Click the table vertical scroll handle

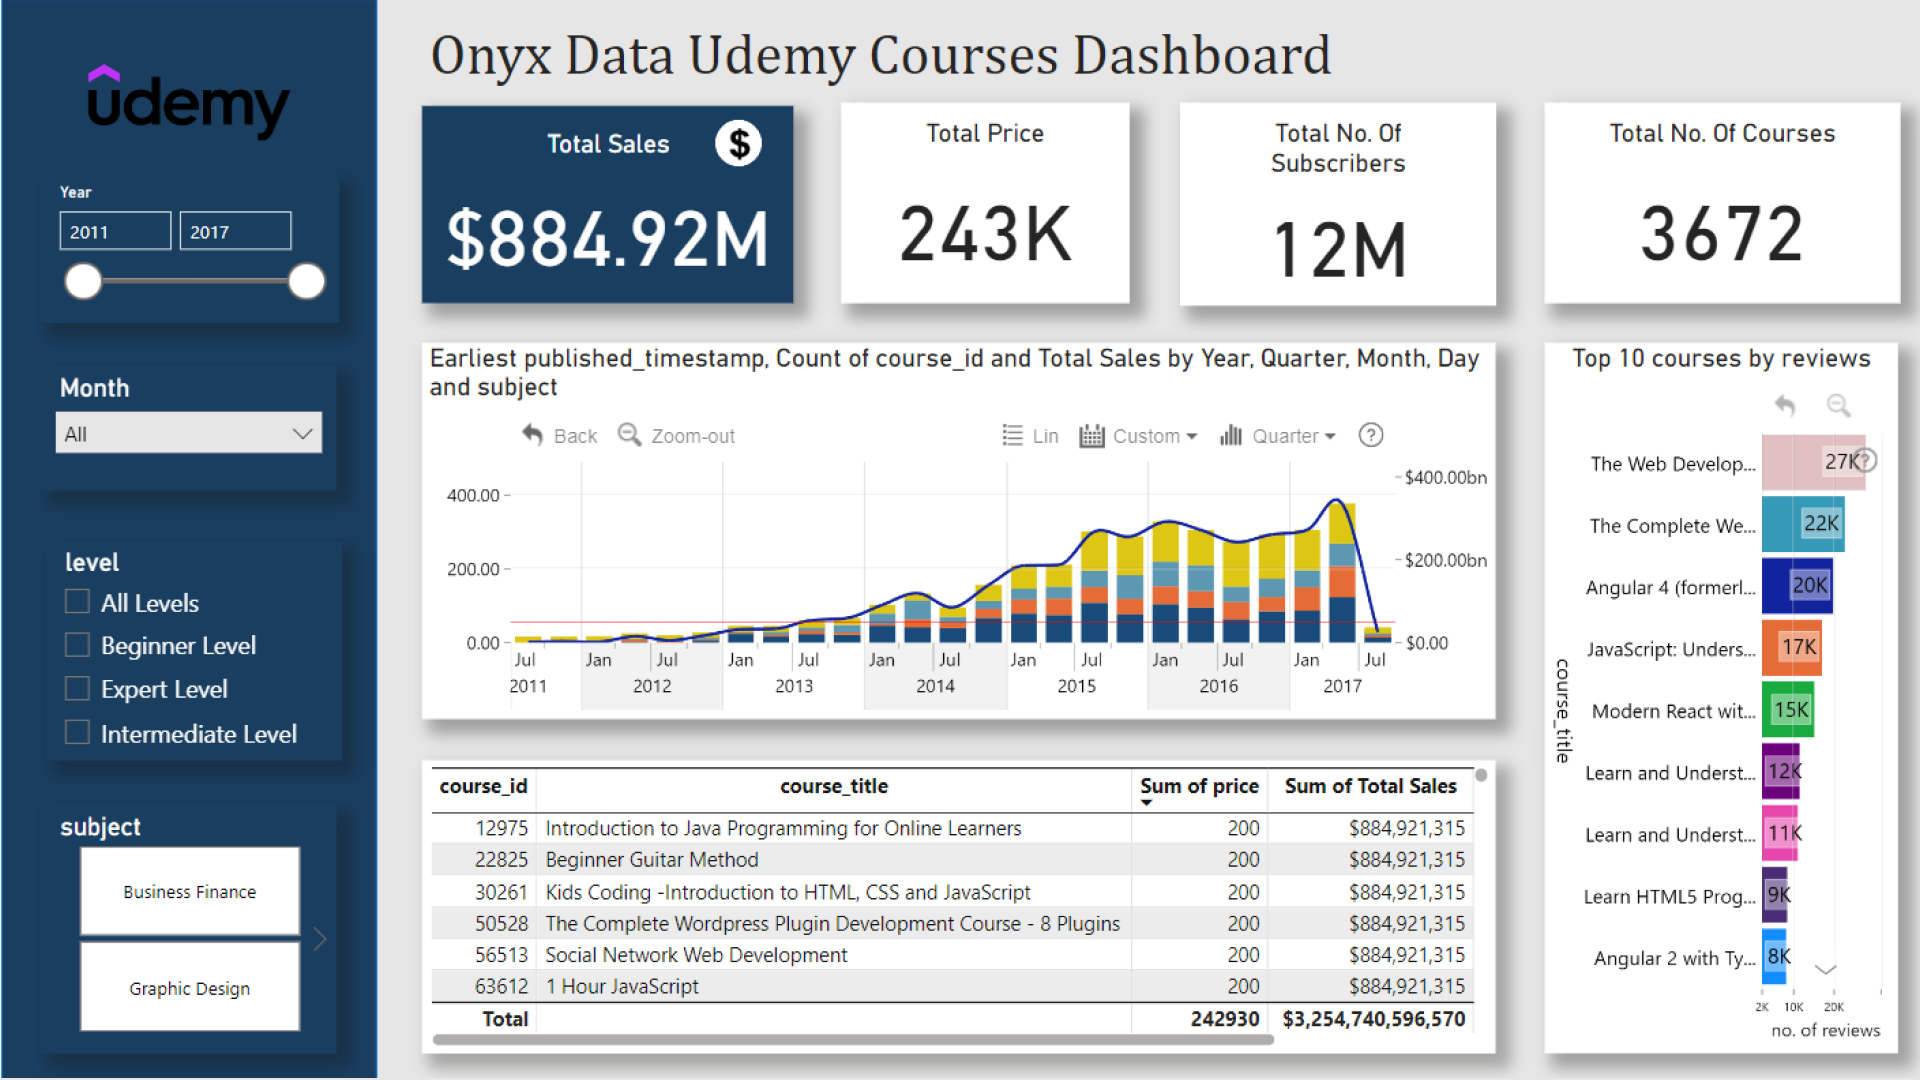coord(1481,775)
